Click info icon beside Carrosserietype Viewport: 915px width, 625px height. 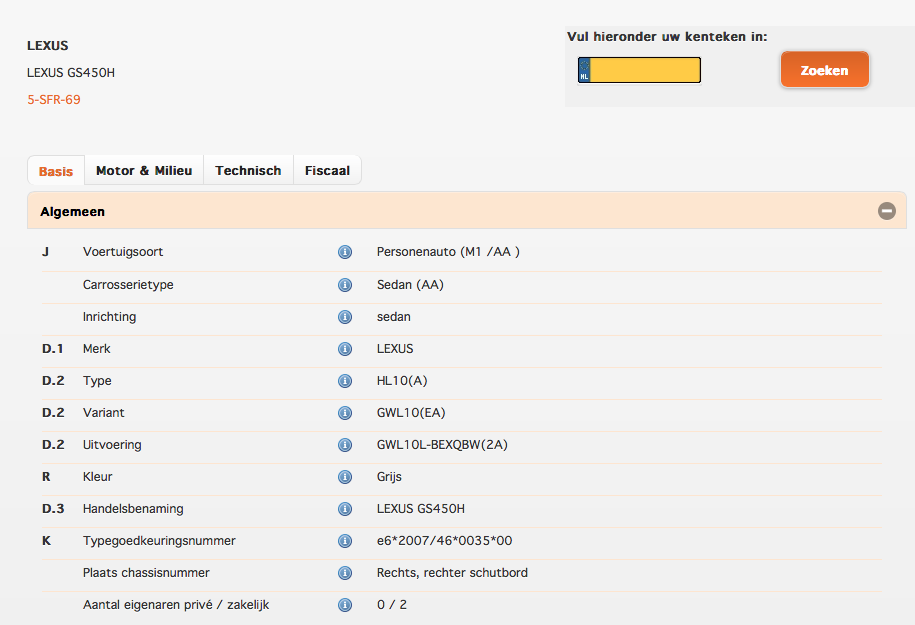click(x=345, y=285)
